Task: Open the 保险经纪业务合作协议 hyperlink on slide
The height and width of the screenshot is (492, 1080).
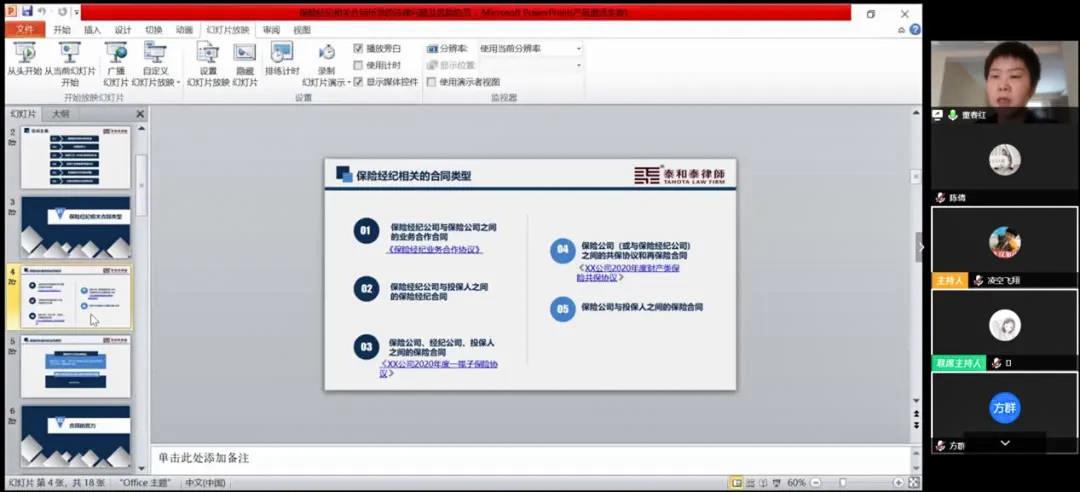Action: point(435,250)
